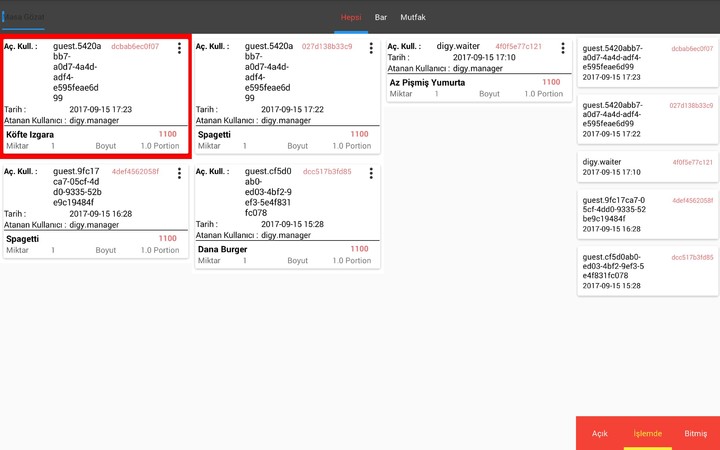Open three-dot menu on Köfte Izgara order

tap(179, 48)
